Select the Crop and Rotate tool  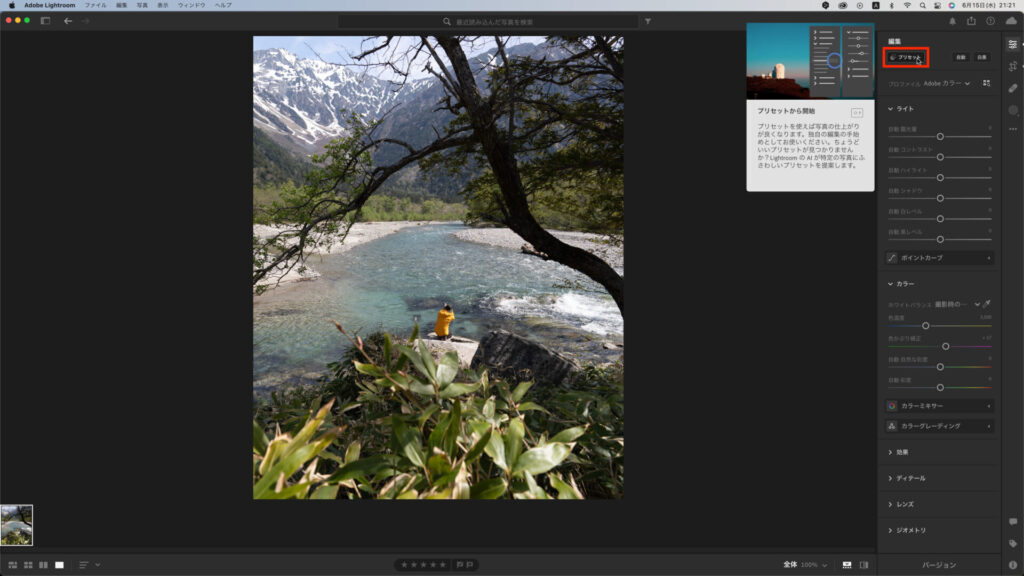[1012, 66]
